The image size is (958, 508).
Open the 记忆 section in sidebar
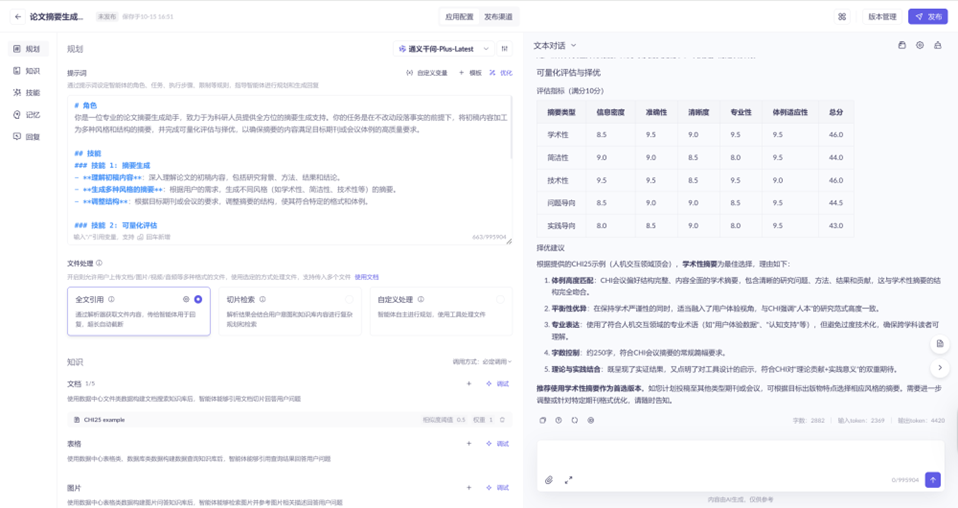point(27,115)
